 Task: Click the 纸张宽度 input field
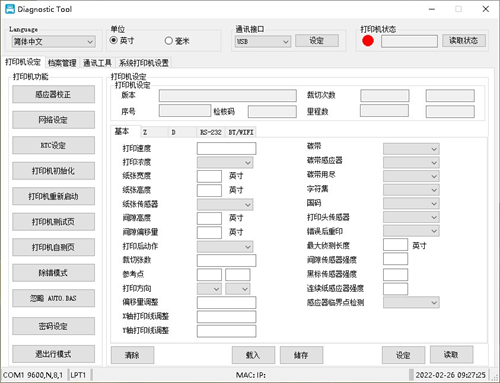click(209, 176)
